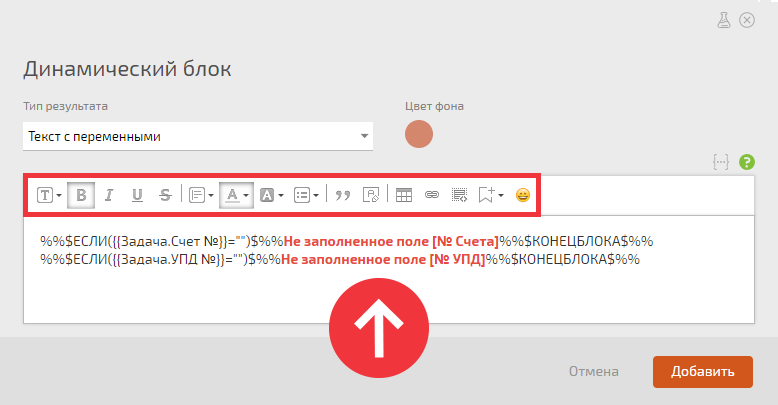778x405 pixels.
Task: Open the background color swatch
Action: coord(419,134)
